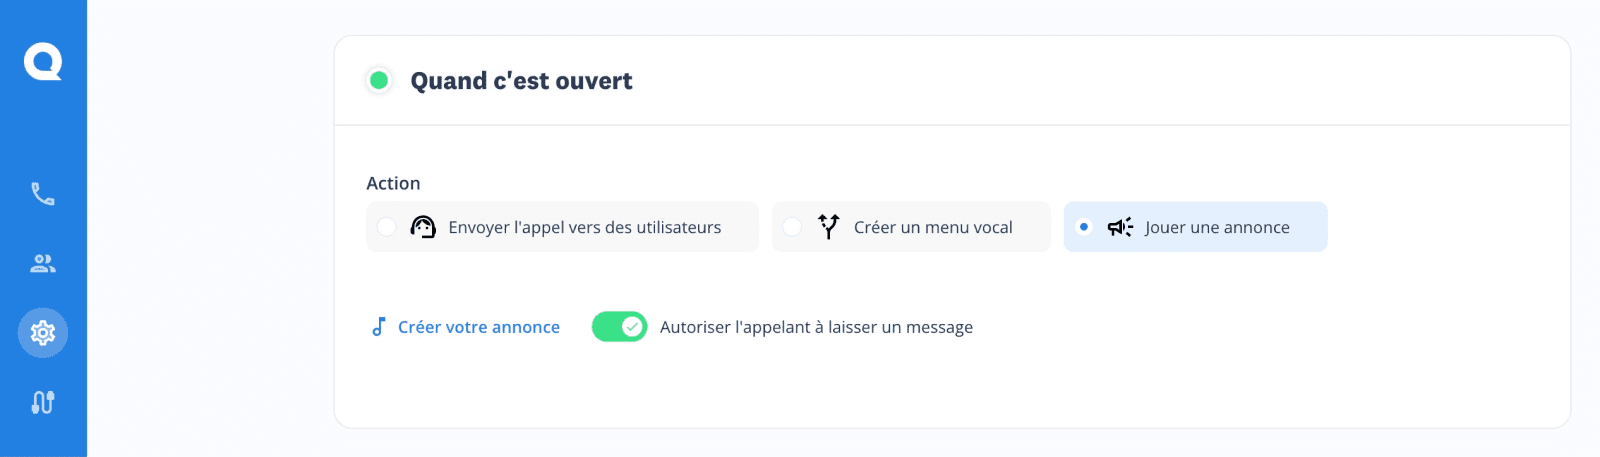
Task: Click the green open-status dot
Action: [379, 80]
